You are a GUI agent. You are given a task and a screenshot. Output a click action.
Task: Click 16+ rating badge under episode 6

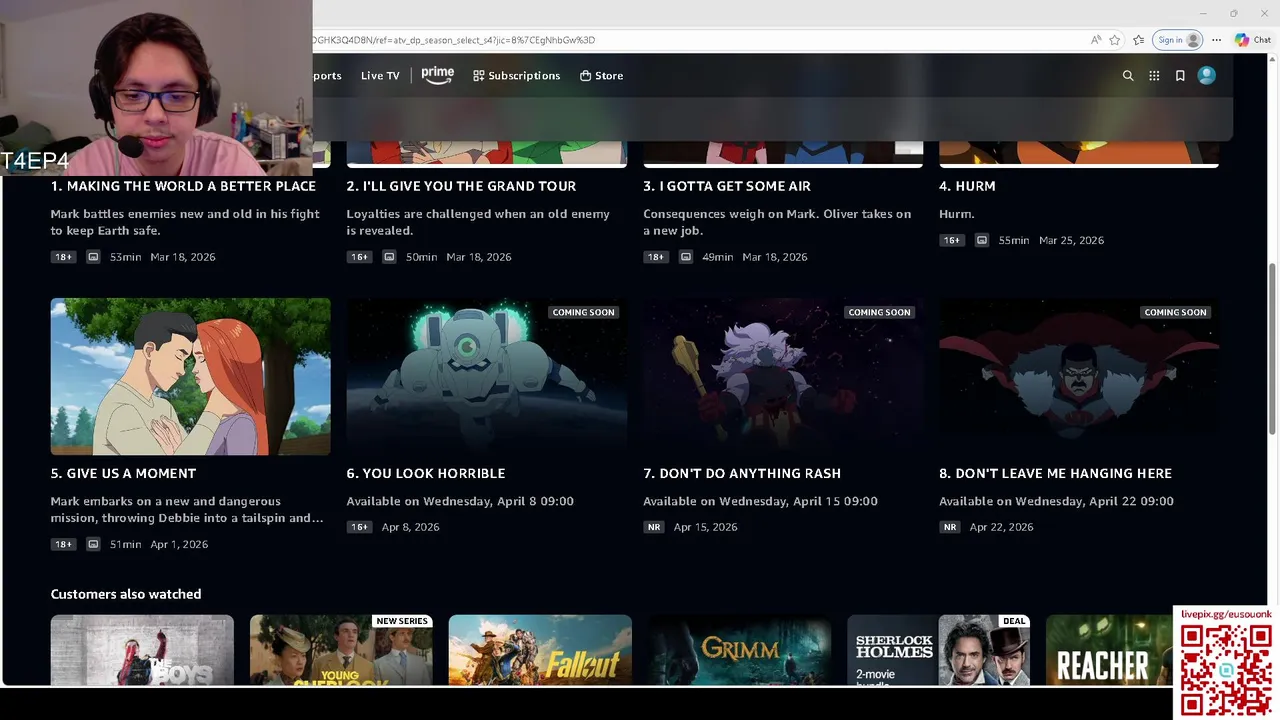(359, 527)
